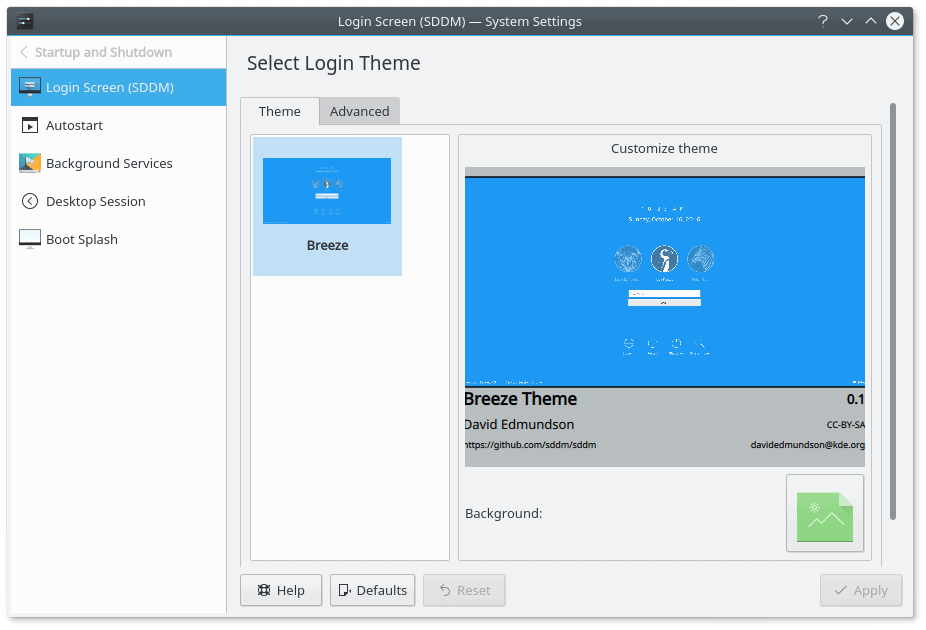The width and height of the screenshot is (926, 630).
Task: Click the Background Services icon
Action: pyautogui.click(x=30, y=164)
